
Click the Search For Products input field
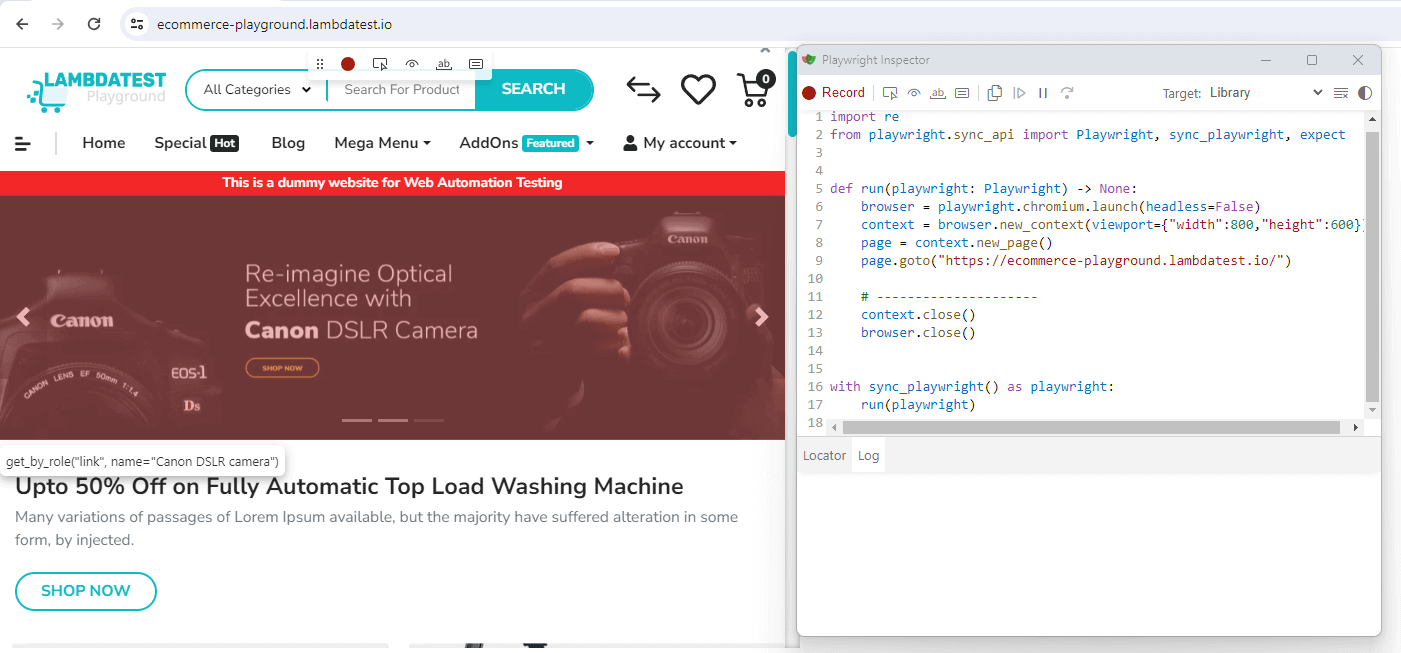pyautogui.click(x=402, y=90)
